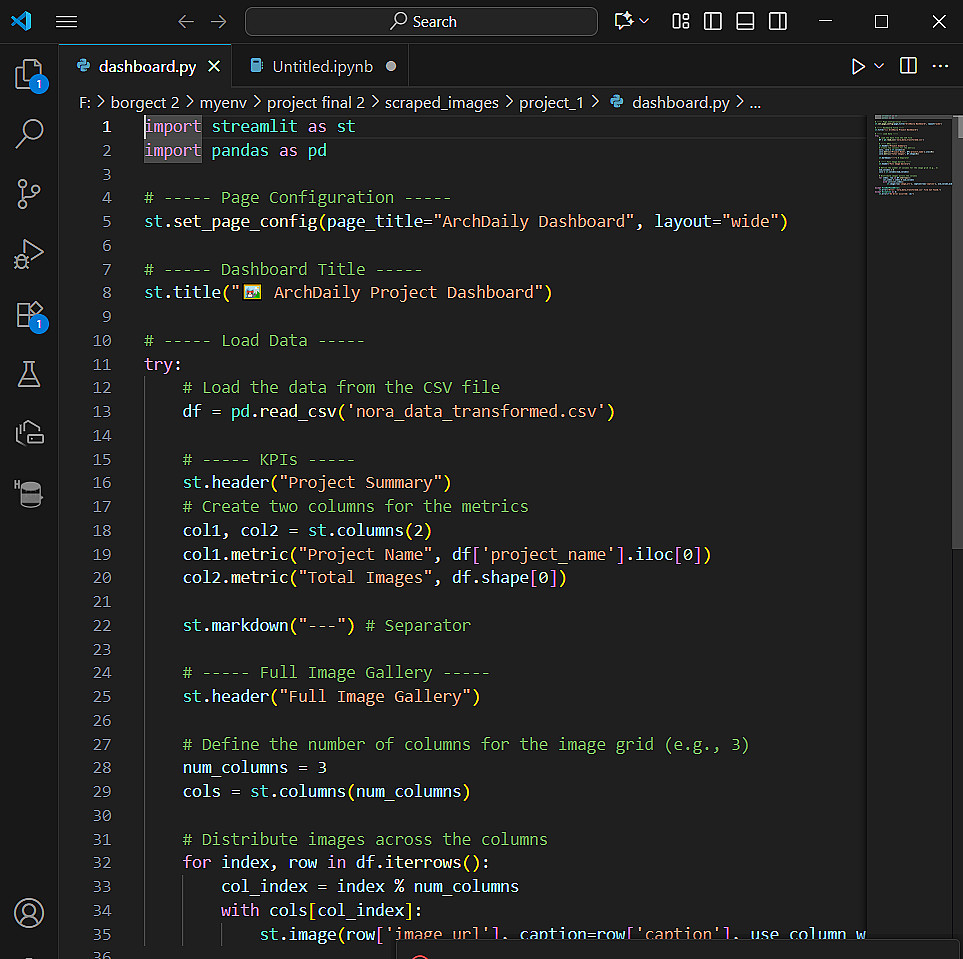Open the Remote Explorer view
The height and width of the screenshot is (959, 963).
click(x=29, y=433)
